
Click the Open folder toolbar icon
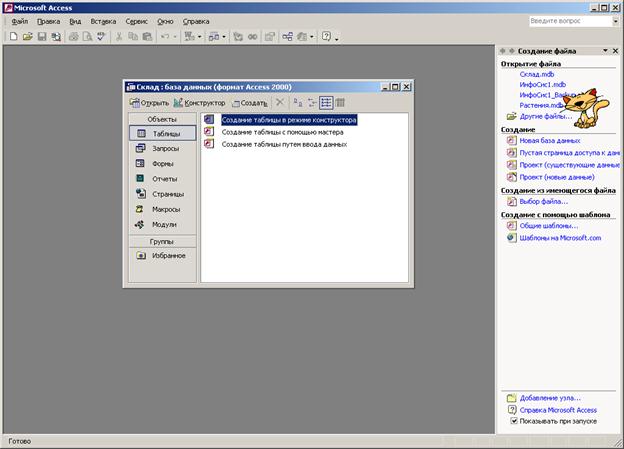pos(27,37)
